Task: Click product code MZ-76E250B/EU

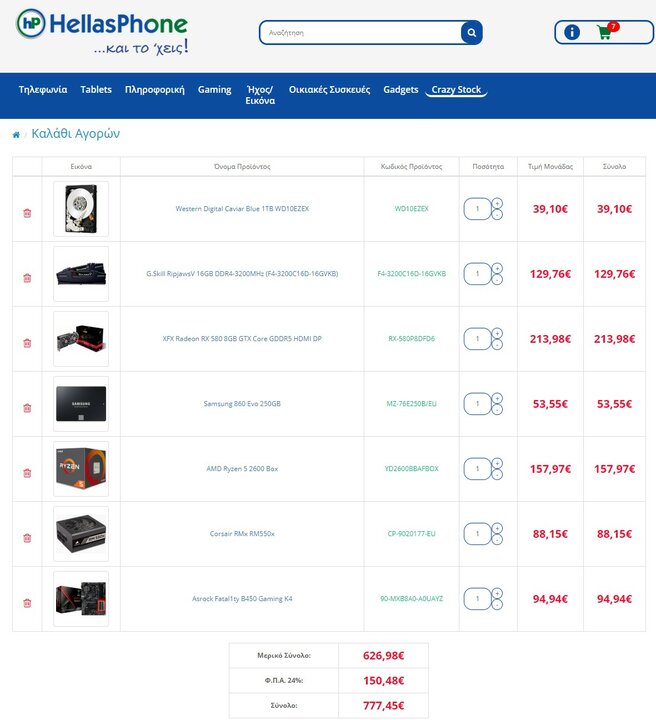Action: point(411,404)
